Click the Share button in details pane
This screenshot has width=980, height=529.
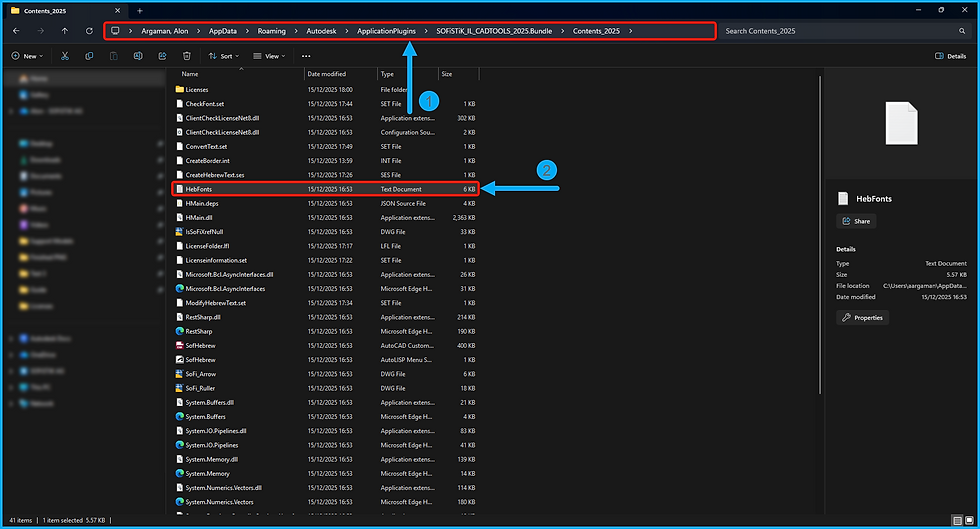856,221
